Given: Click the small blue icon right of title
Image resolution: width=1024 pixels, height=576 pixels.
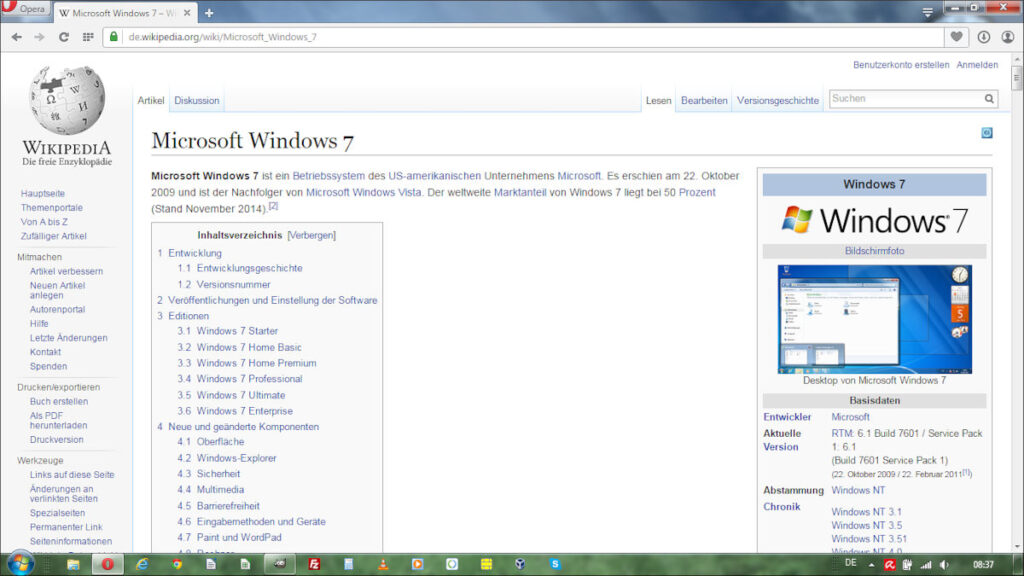Looking at the screenshot, I should point(987,133).
